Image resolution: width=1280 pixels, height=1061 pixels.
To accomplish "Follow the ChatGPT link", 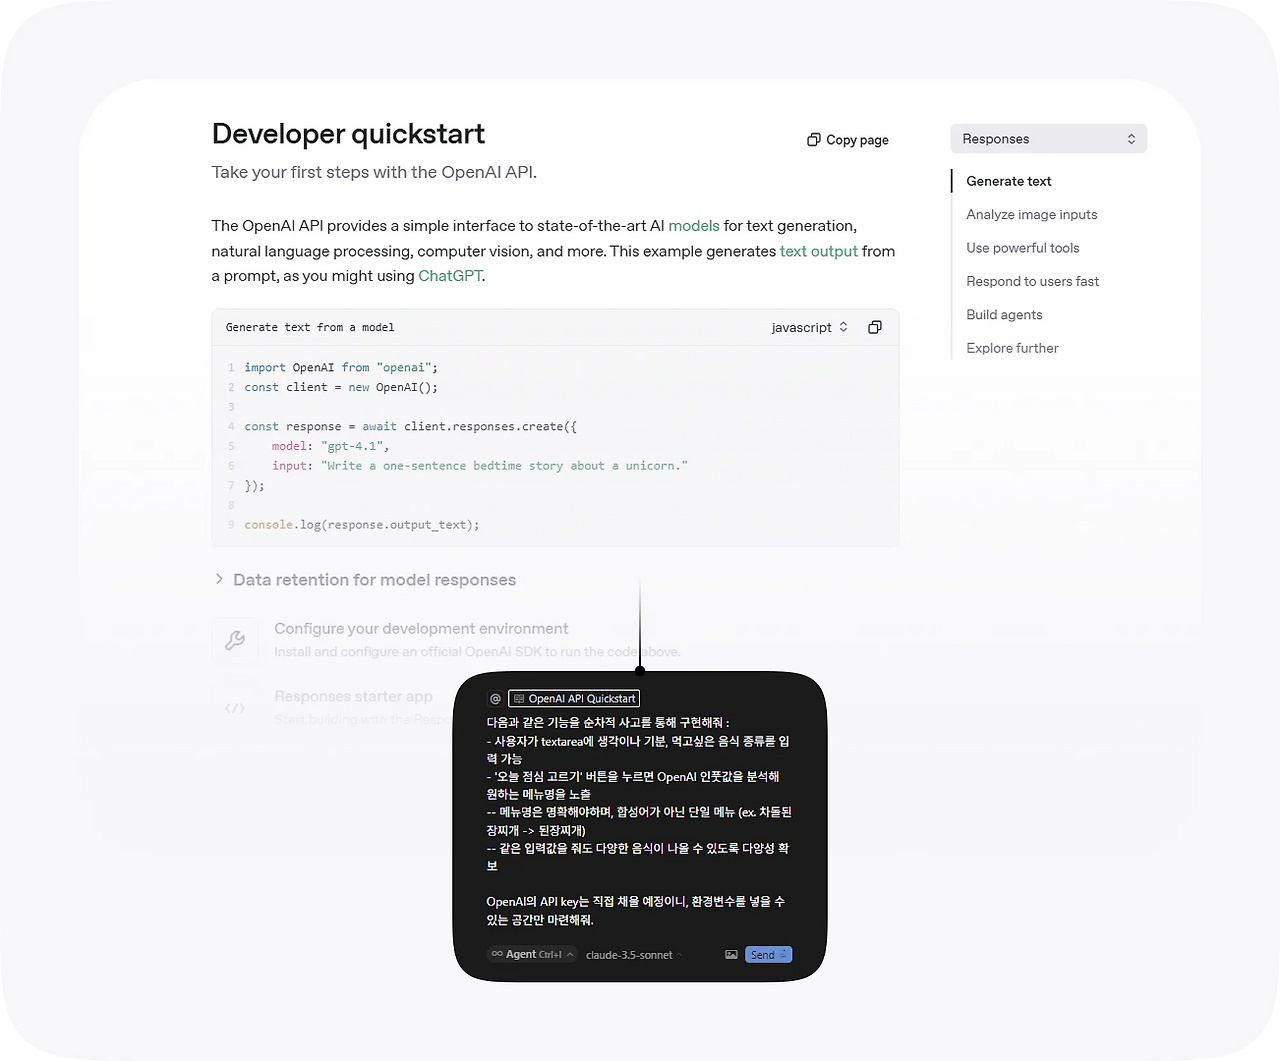I will (450, 276).
